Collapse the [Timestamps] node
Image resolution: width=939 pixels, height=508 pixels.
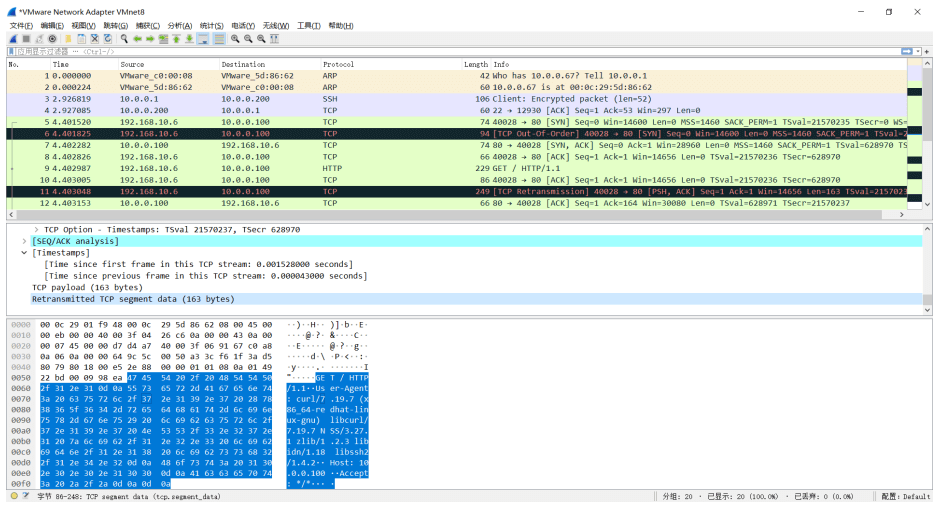pos(25,253)
